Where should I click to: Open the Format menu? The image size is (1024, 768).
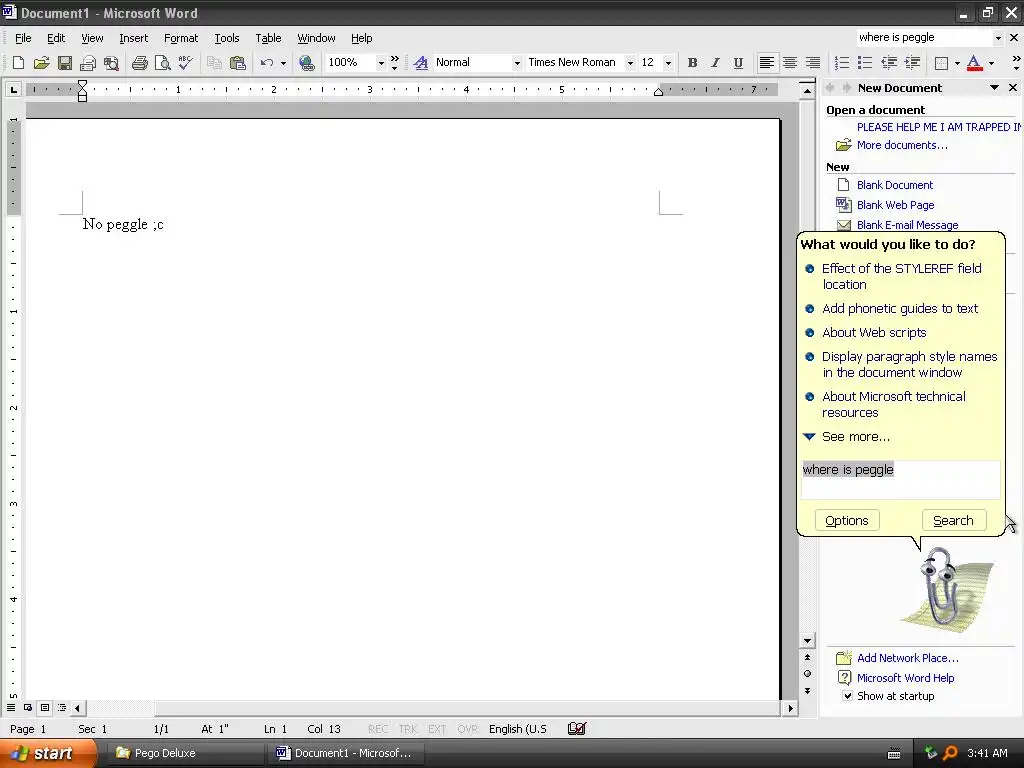[x=181, y=38]
